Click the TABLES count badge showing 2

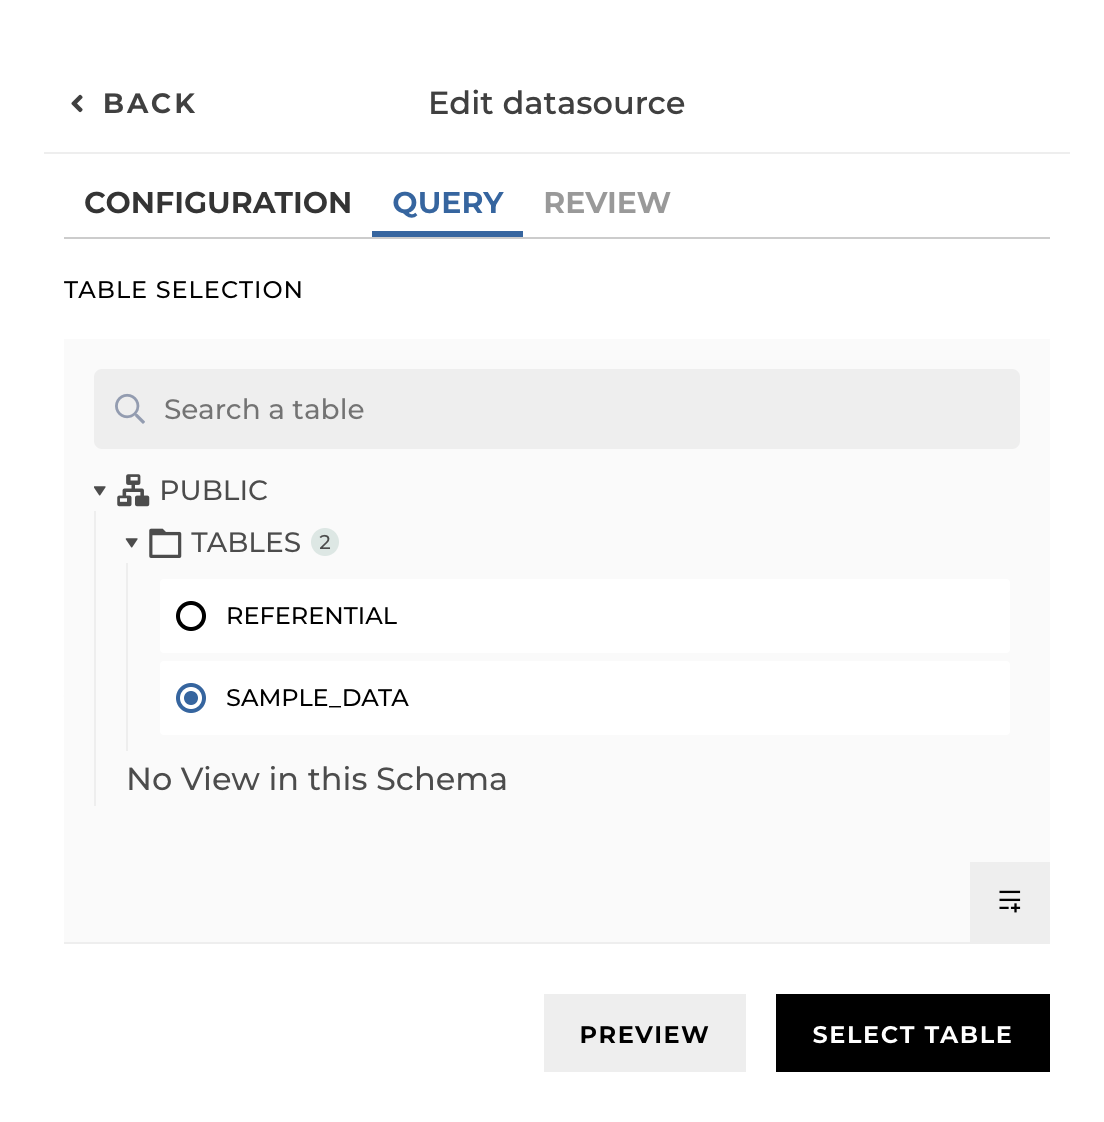click(325, 542)
